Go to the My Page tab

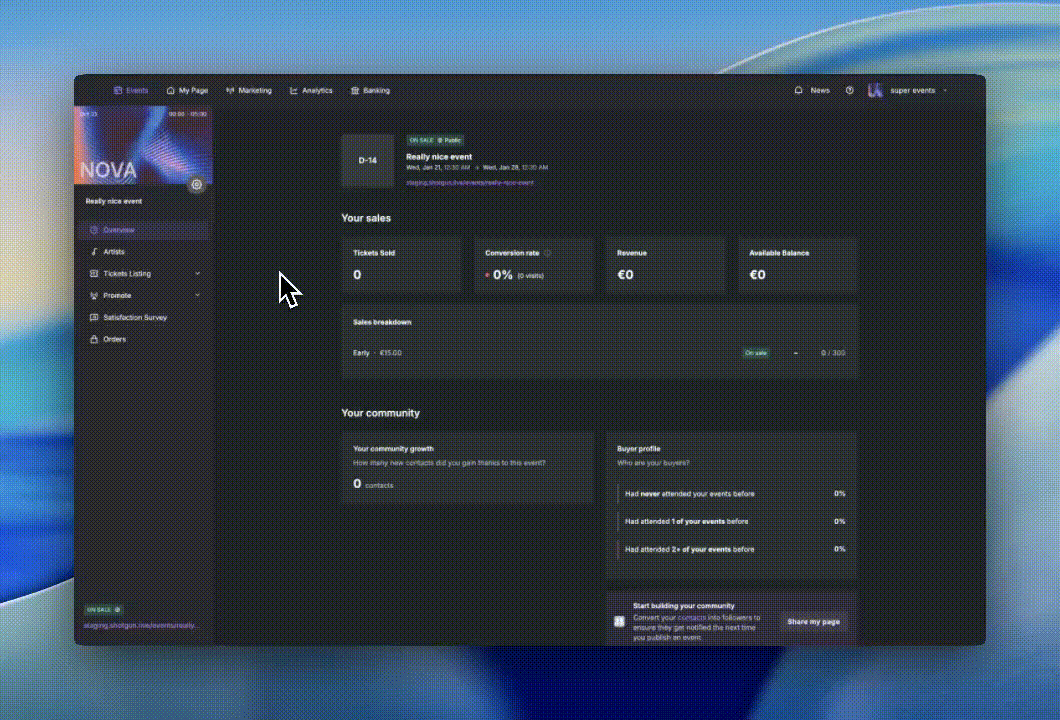point(187,91)
